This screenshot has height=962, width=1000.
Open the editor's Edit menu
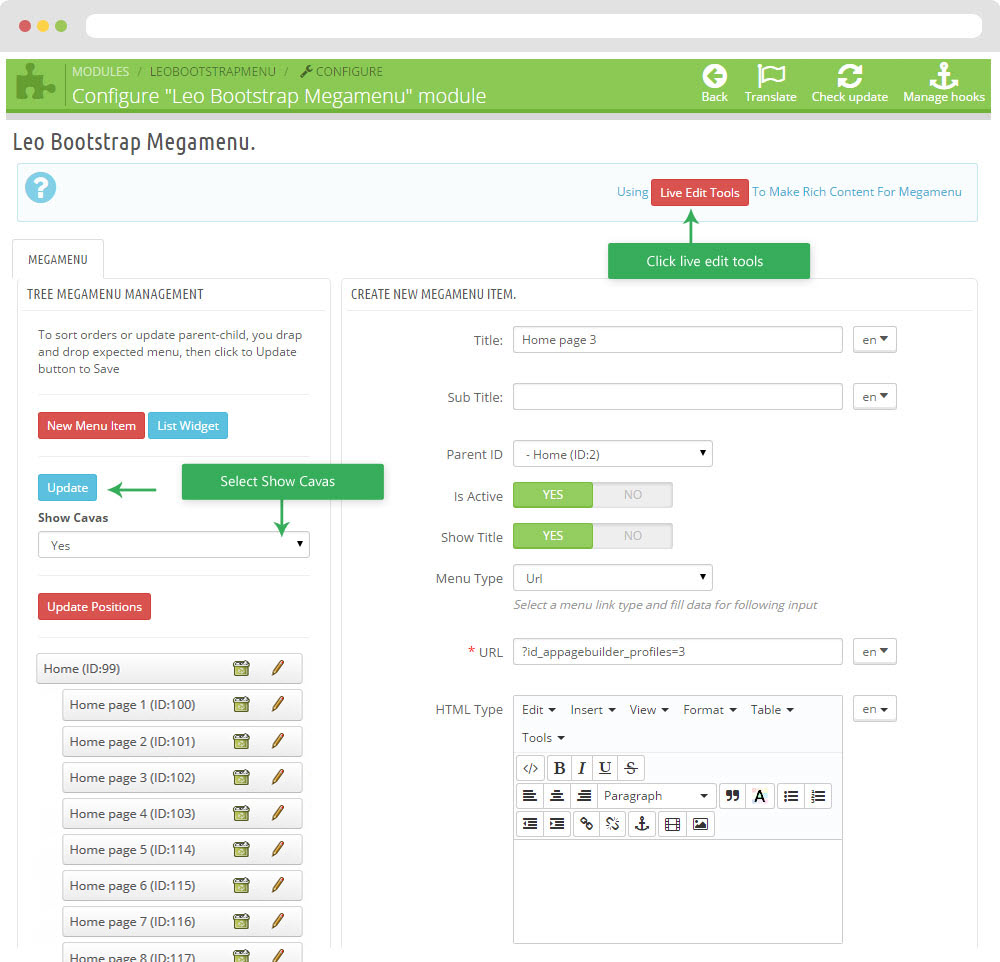tap(539, 710)
